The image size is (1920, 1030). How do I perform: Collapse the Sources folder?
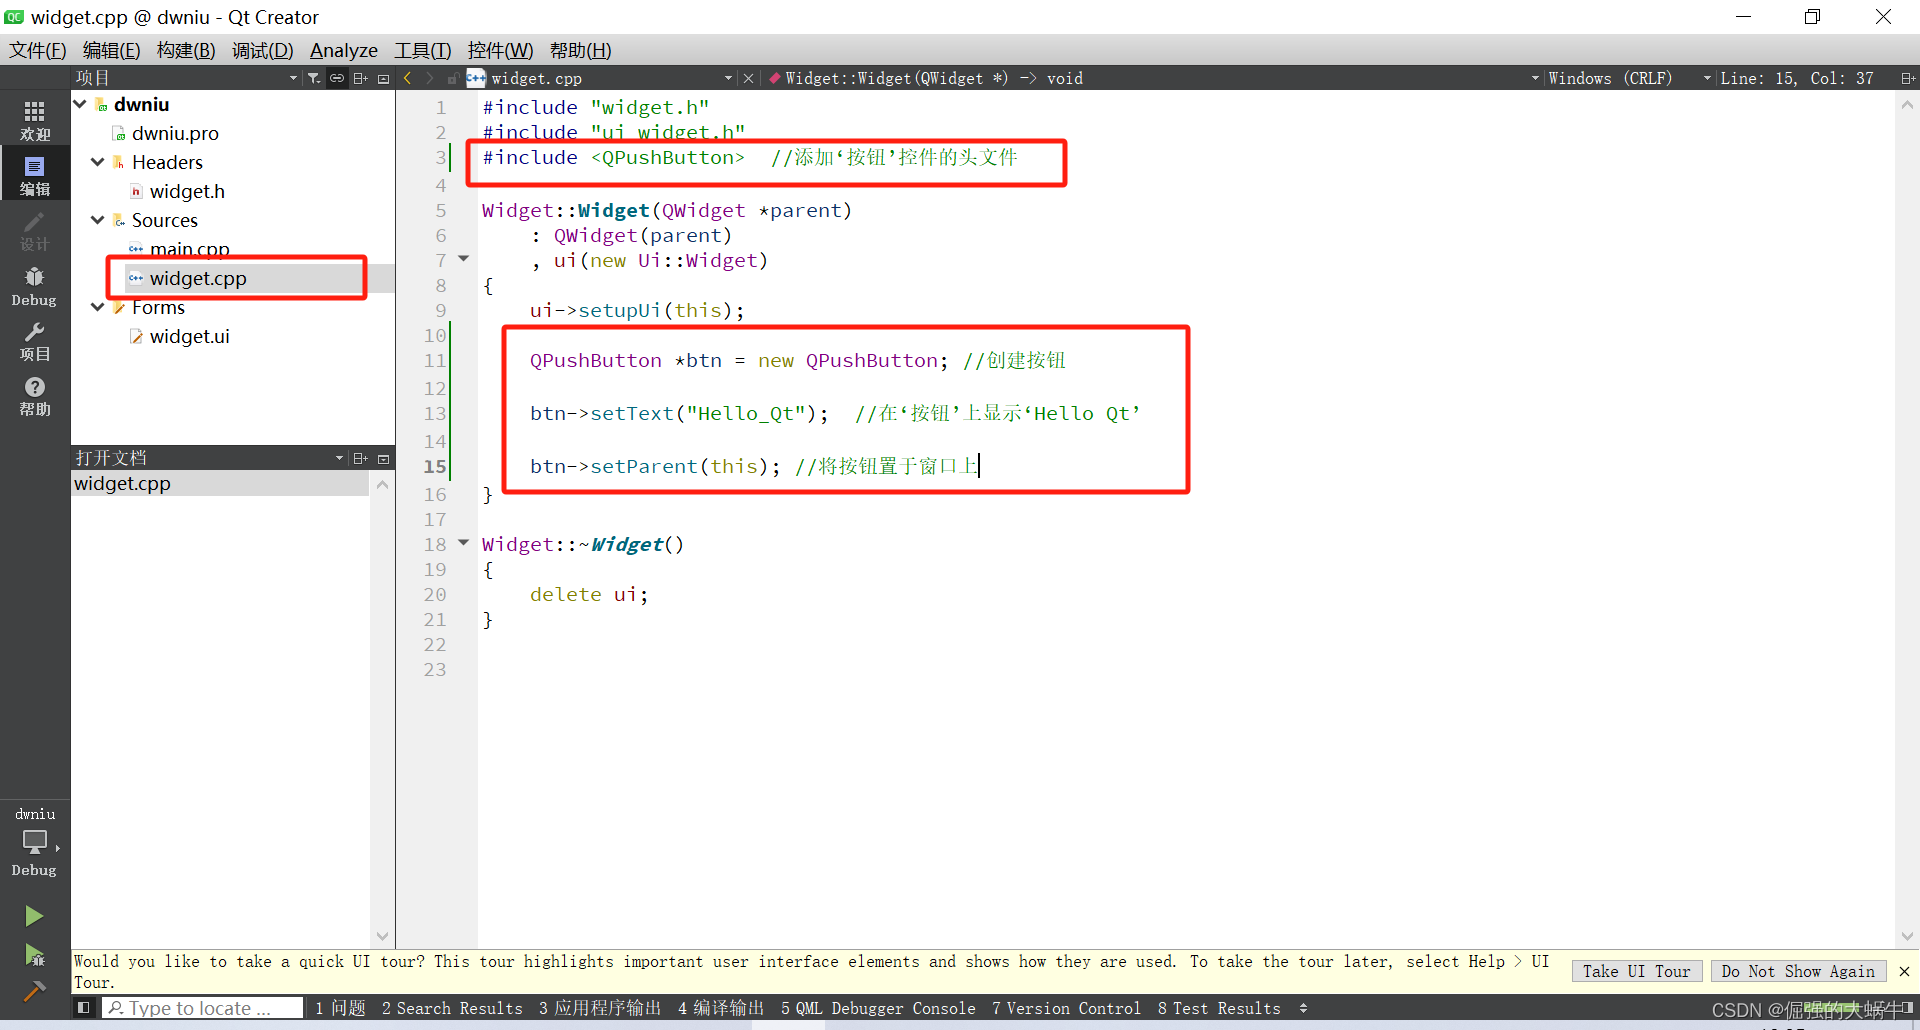(98, 220)
